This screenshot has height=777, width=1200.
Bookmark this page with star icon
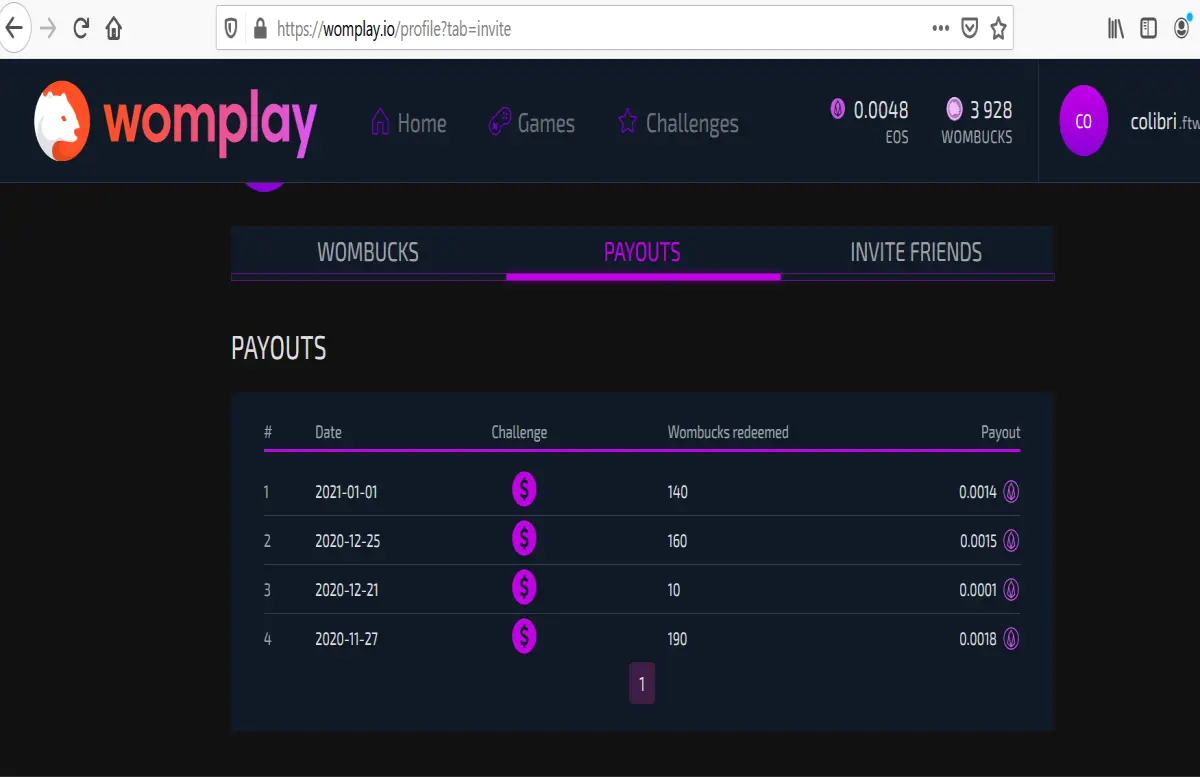coord(998,29)
